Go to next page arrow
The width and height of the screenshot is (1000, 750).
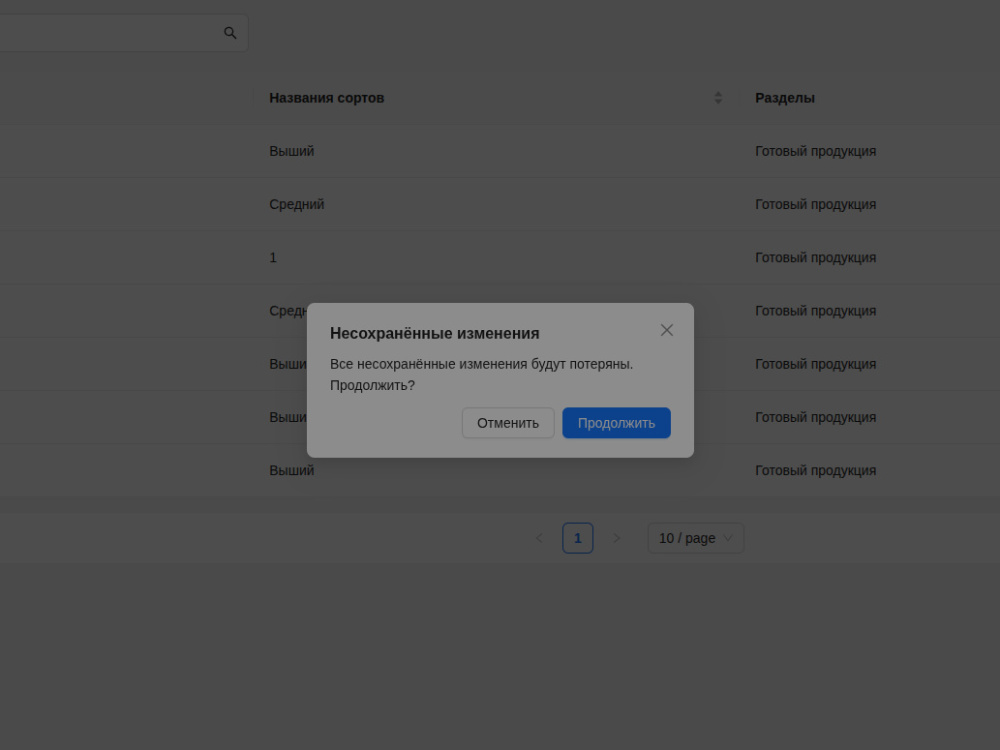[x=616, y=538]
